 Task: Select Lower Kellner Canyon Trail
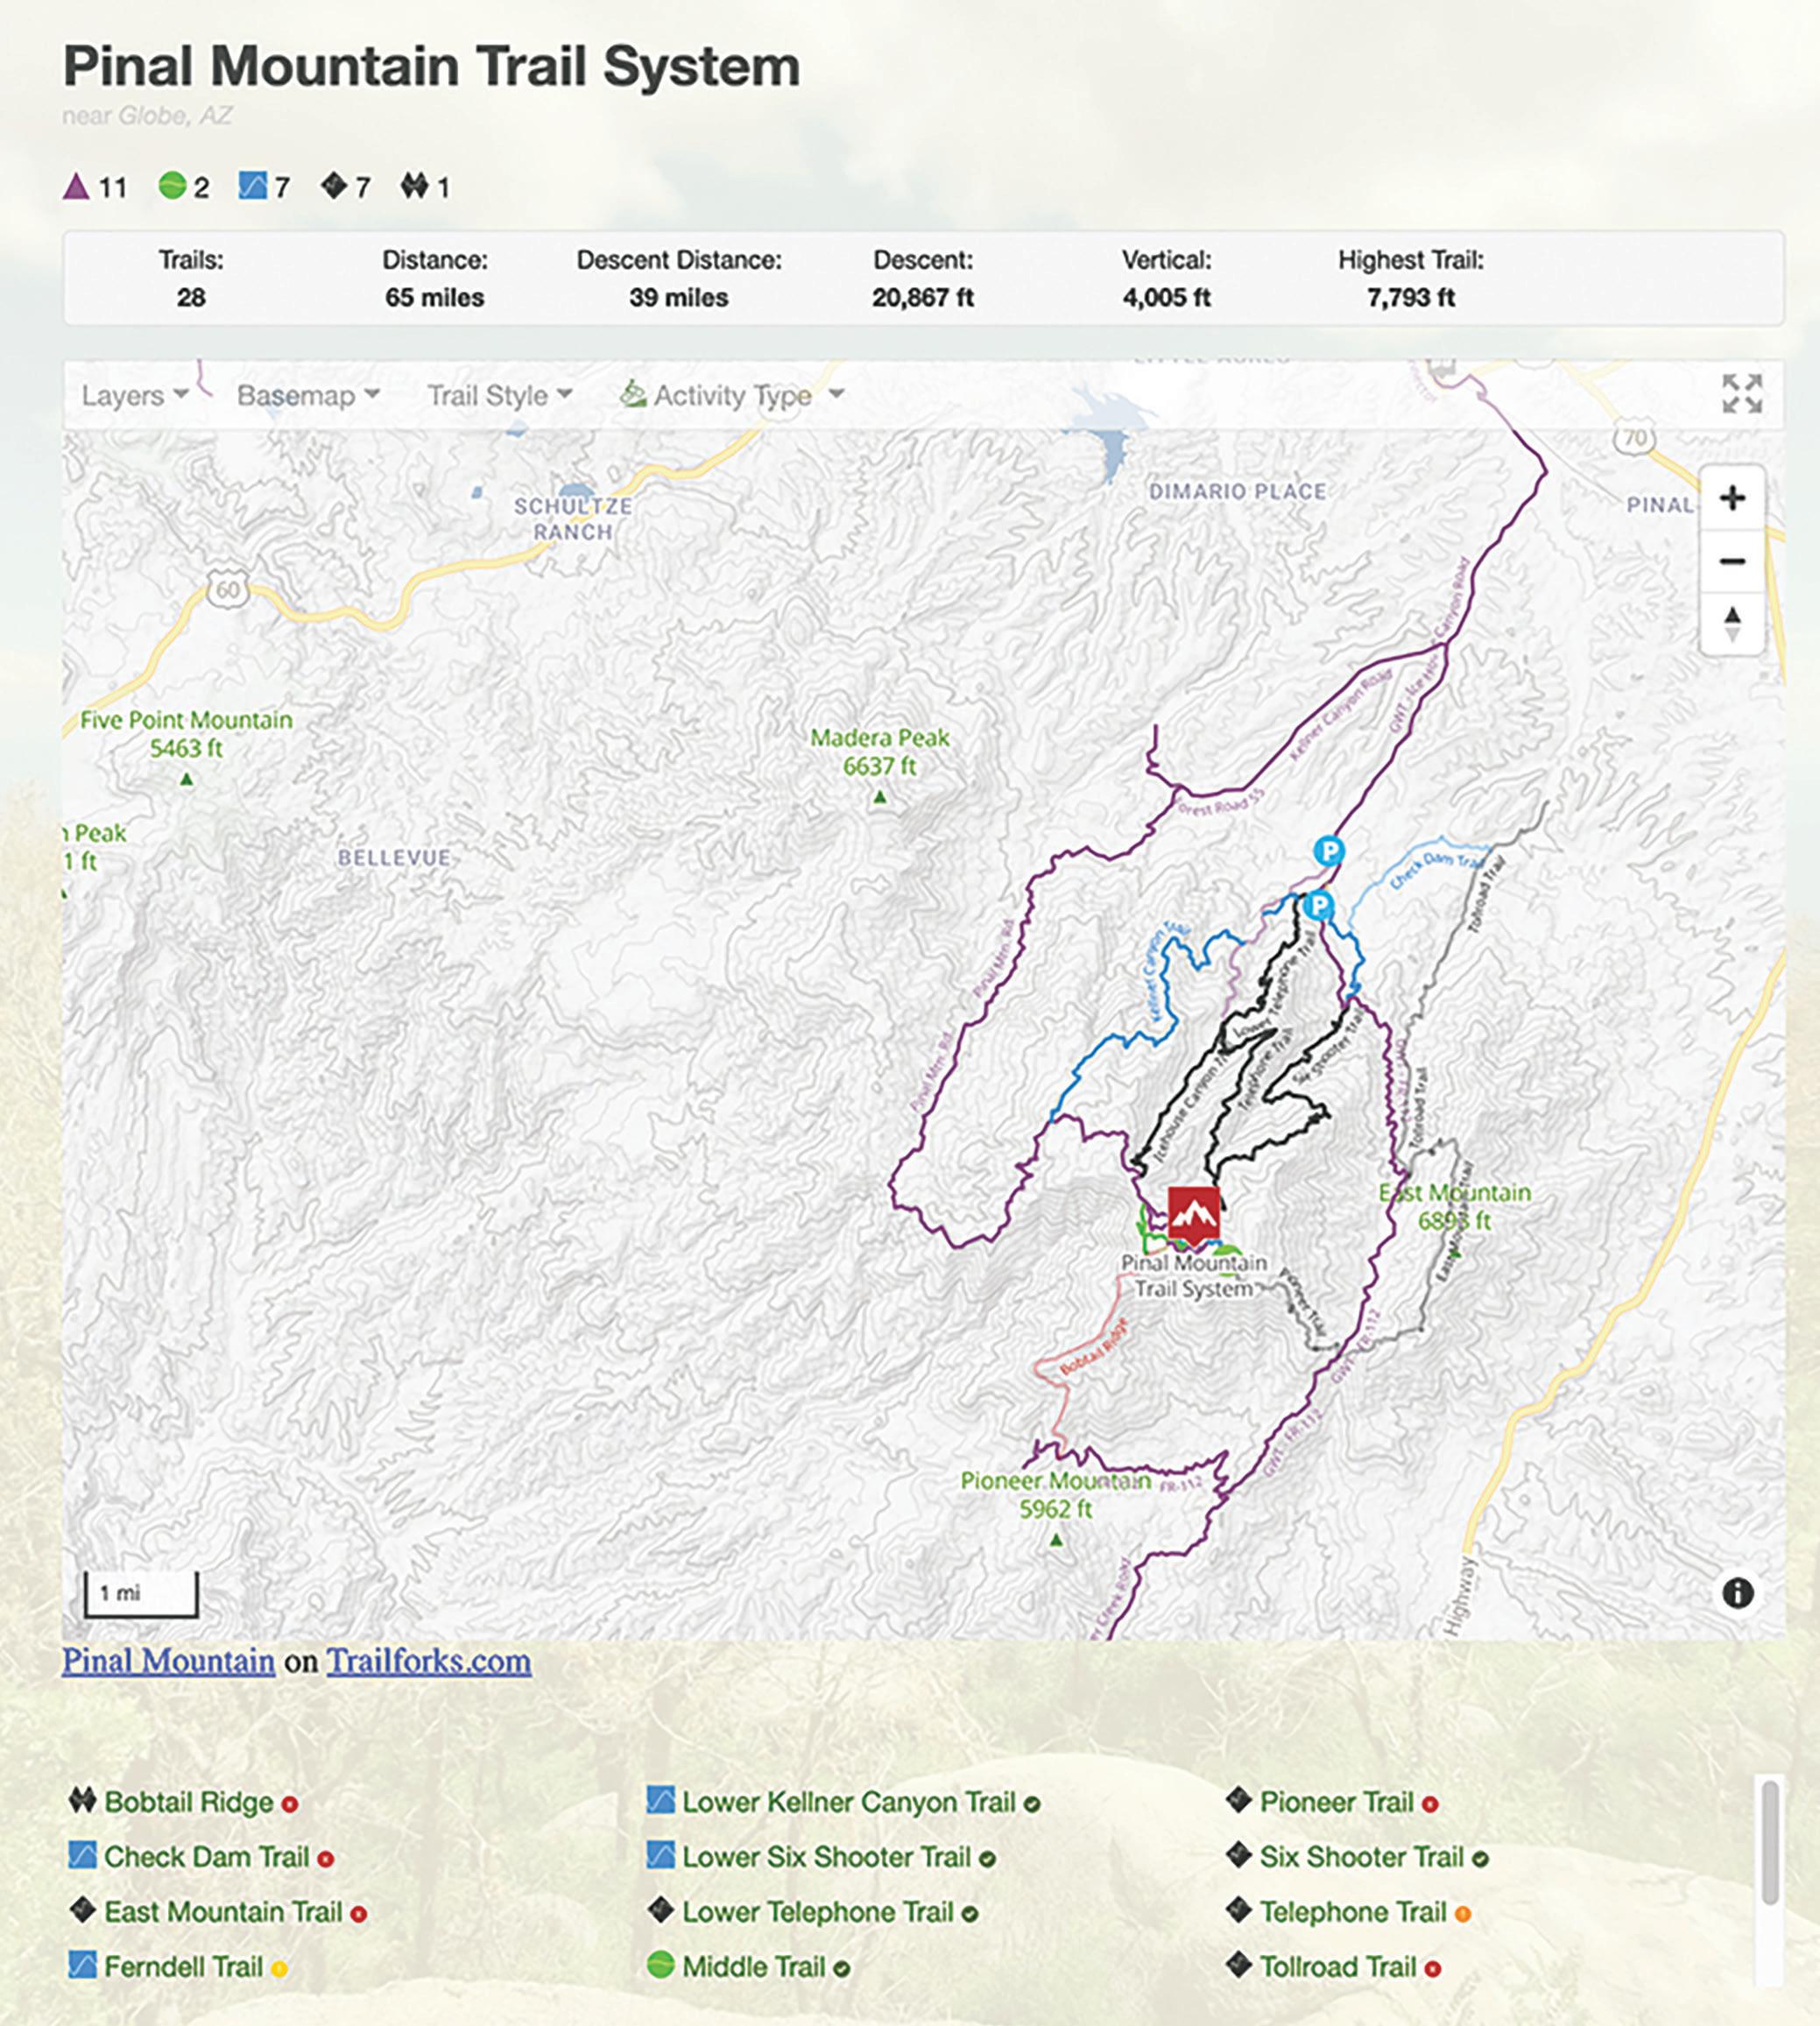click(848, 1802)
